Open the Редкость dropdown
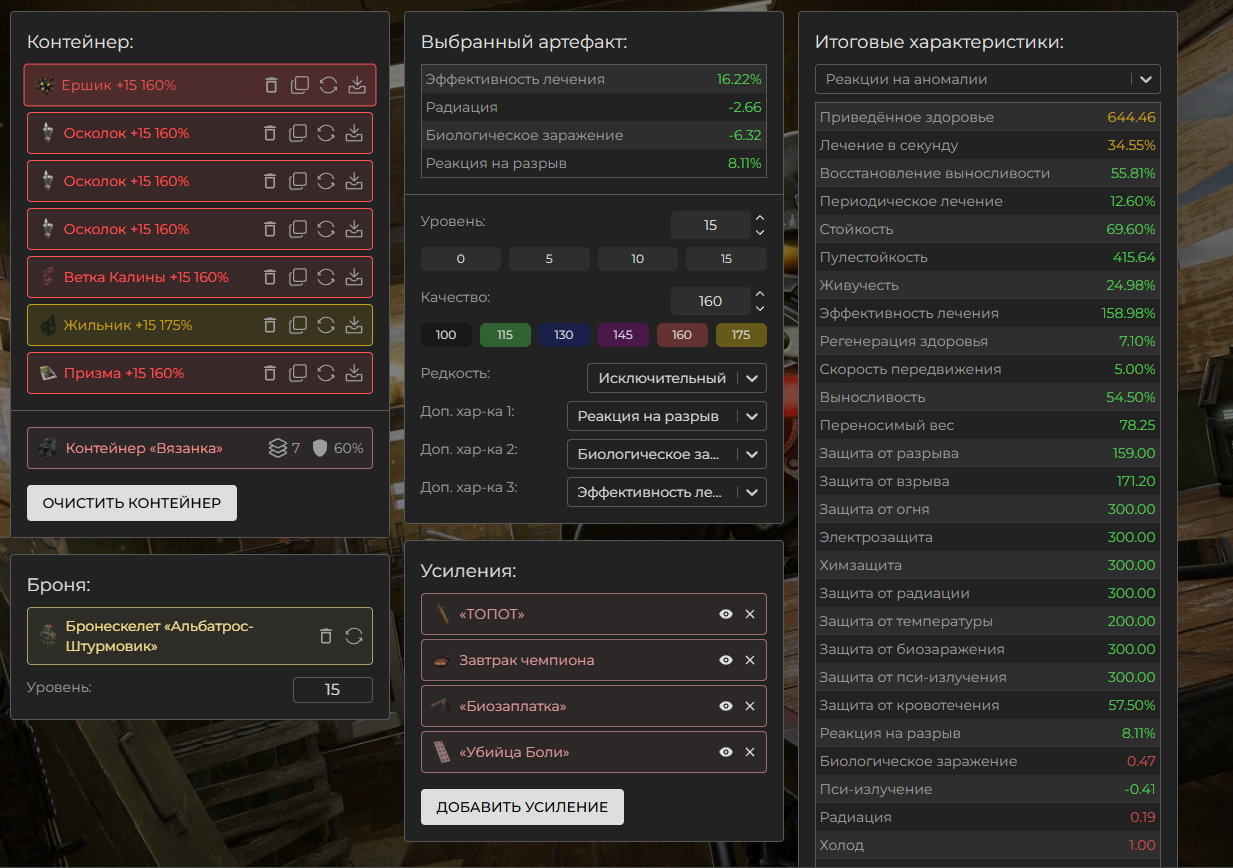 coord(676,378)
